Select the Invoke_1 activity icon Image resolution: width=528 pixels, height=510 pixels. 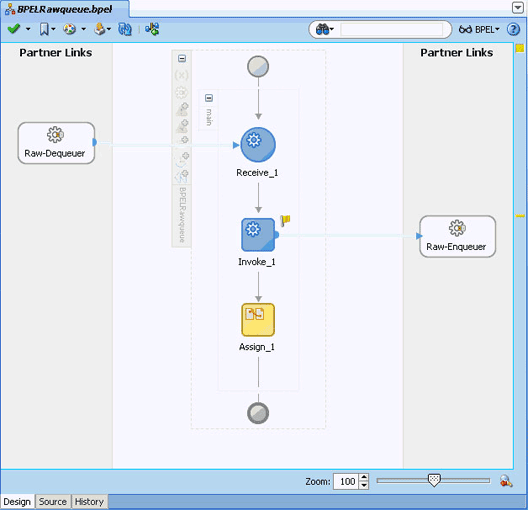click(x=258, y=235)
